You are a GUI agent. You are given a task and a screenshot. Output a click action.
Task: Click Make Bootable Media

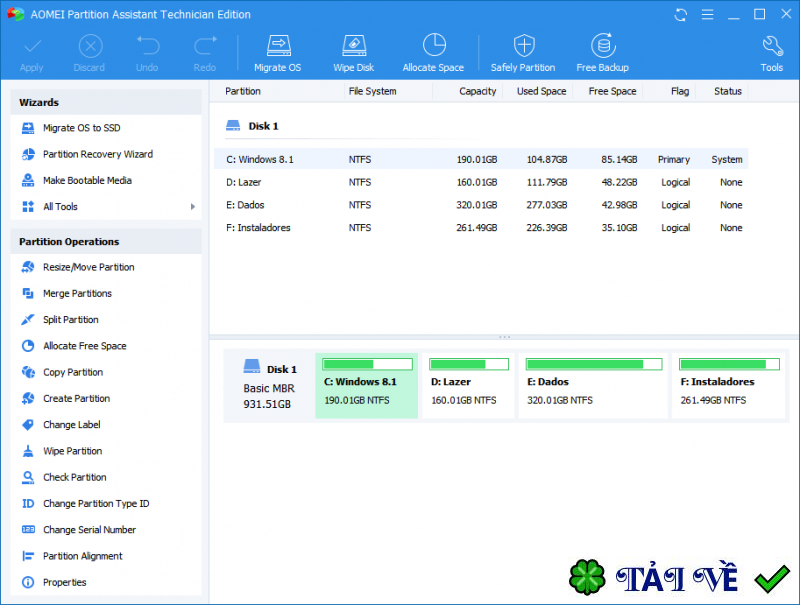point(87,180)
